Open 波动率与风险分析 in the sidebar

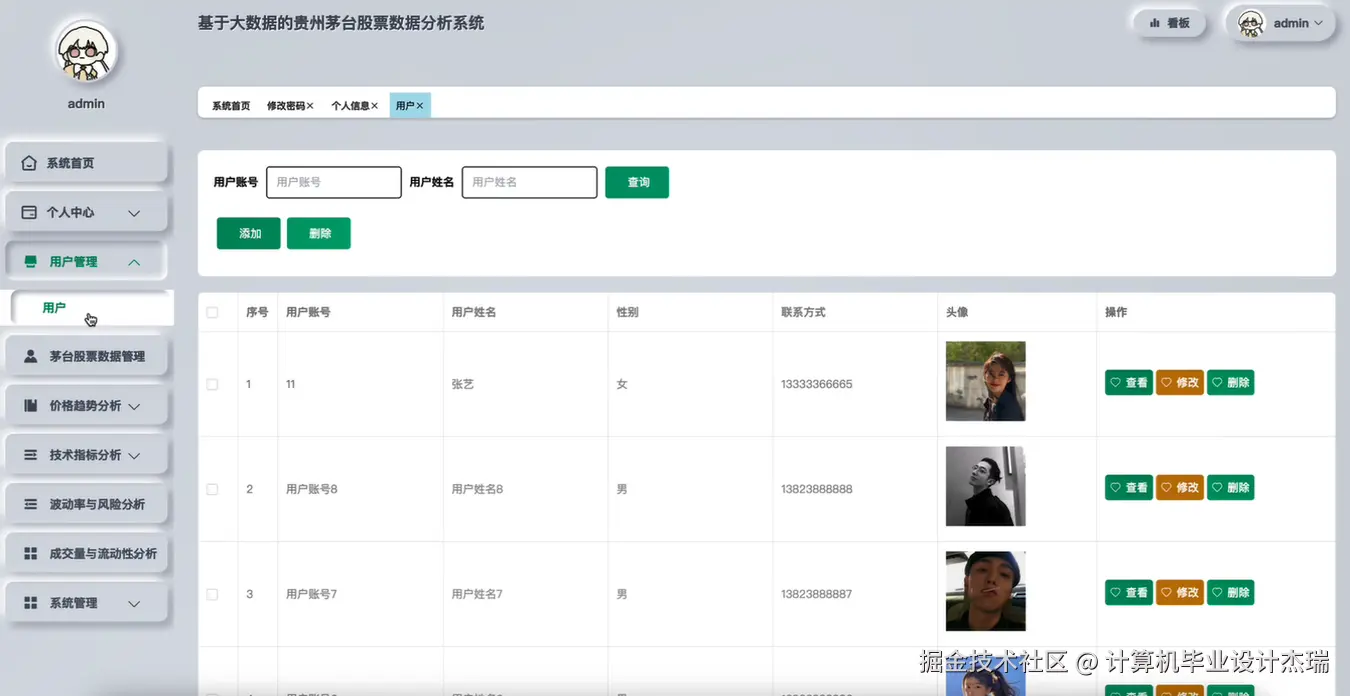point(86,504)
